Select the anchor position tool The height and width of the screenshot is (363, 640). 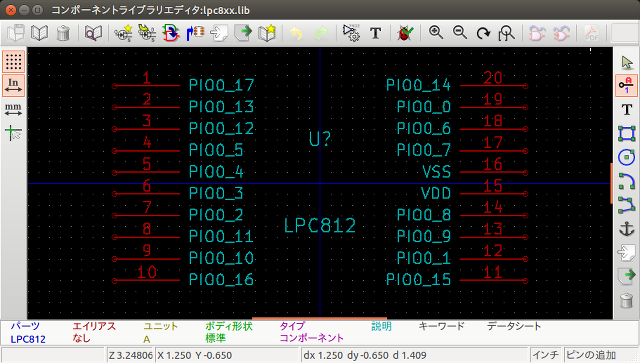pos(626,229)
